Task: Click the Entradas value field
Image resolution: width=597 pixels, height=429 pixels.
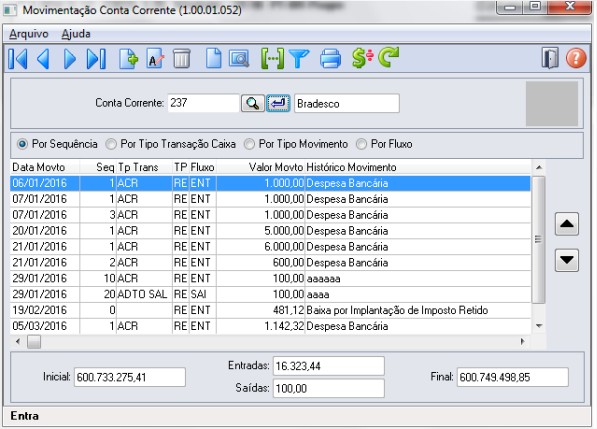Action: click(329, 366)
